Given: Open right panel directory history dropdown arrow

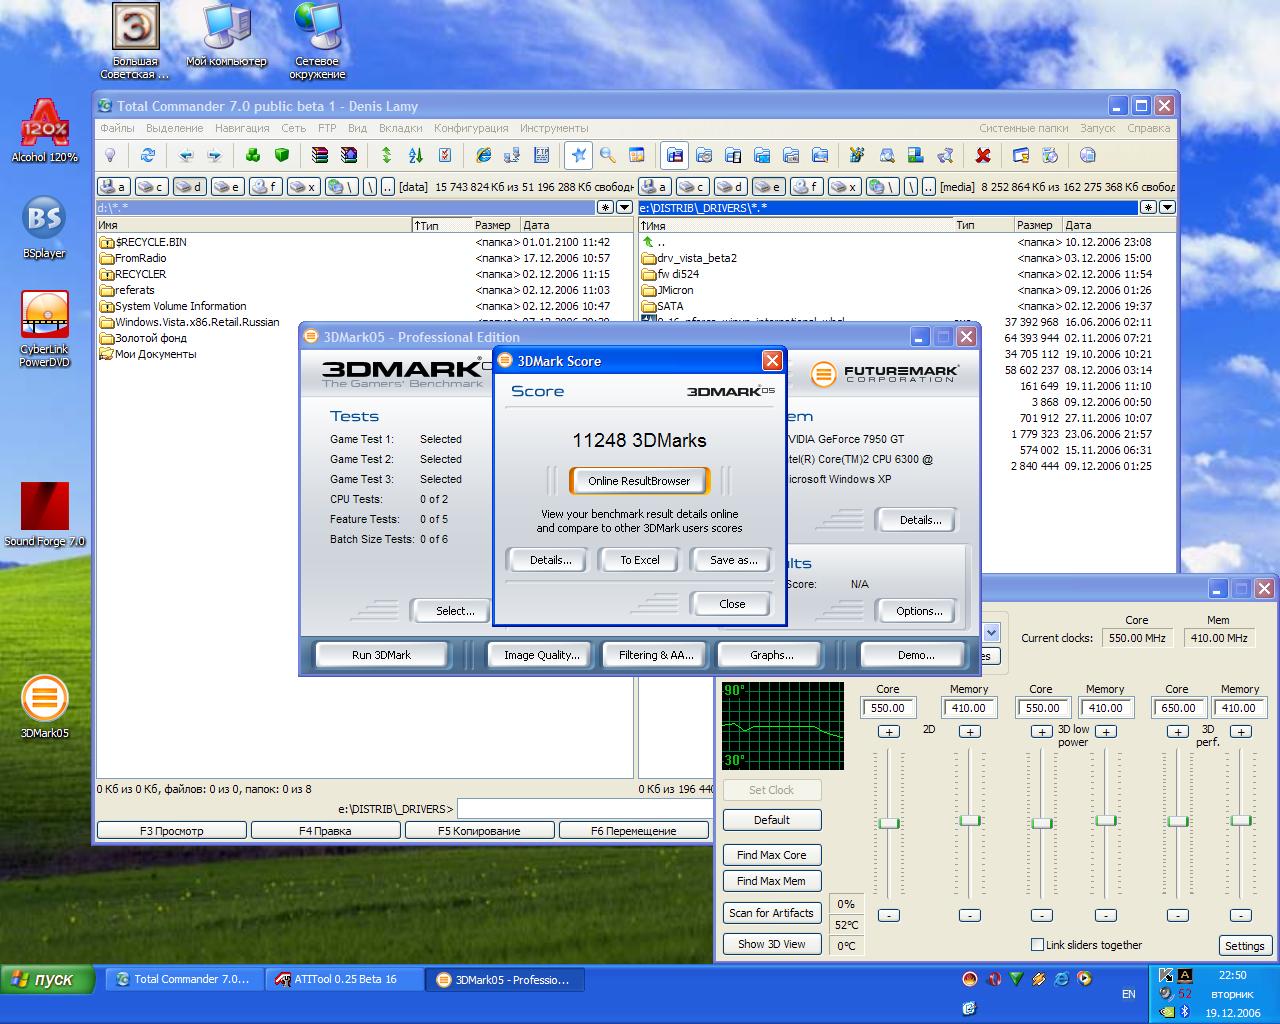Looking at the screenshot, I should (x=1167, y=207).
